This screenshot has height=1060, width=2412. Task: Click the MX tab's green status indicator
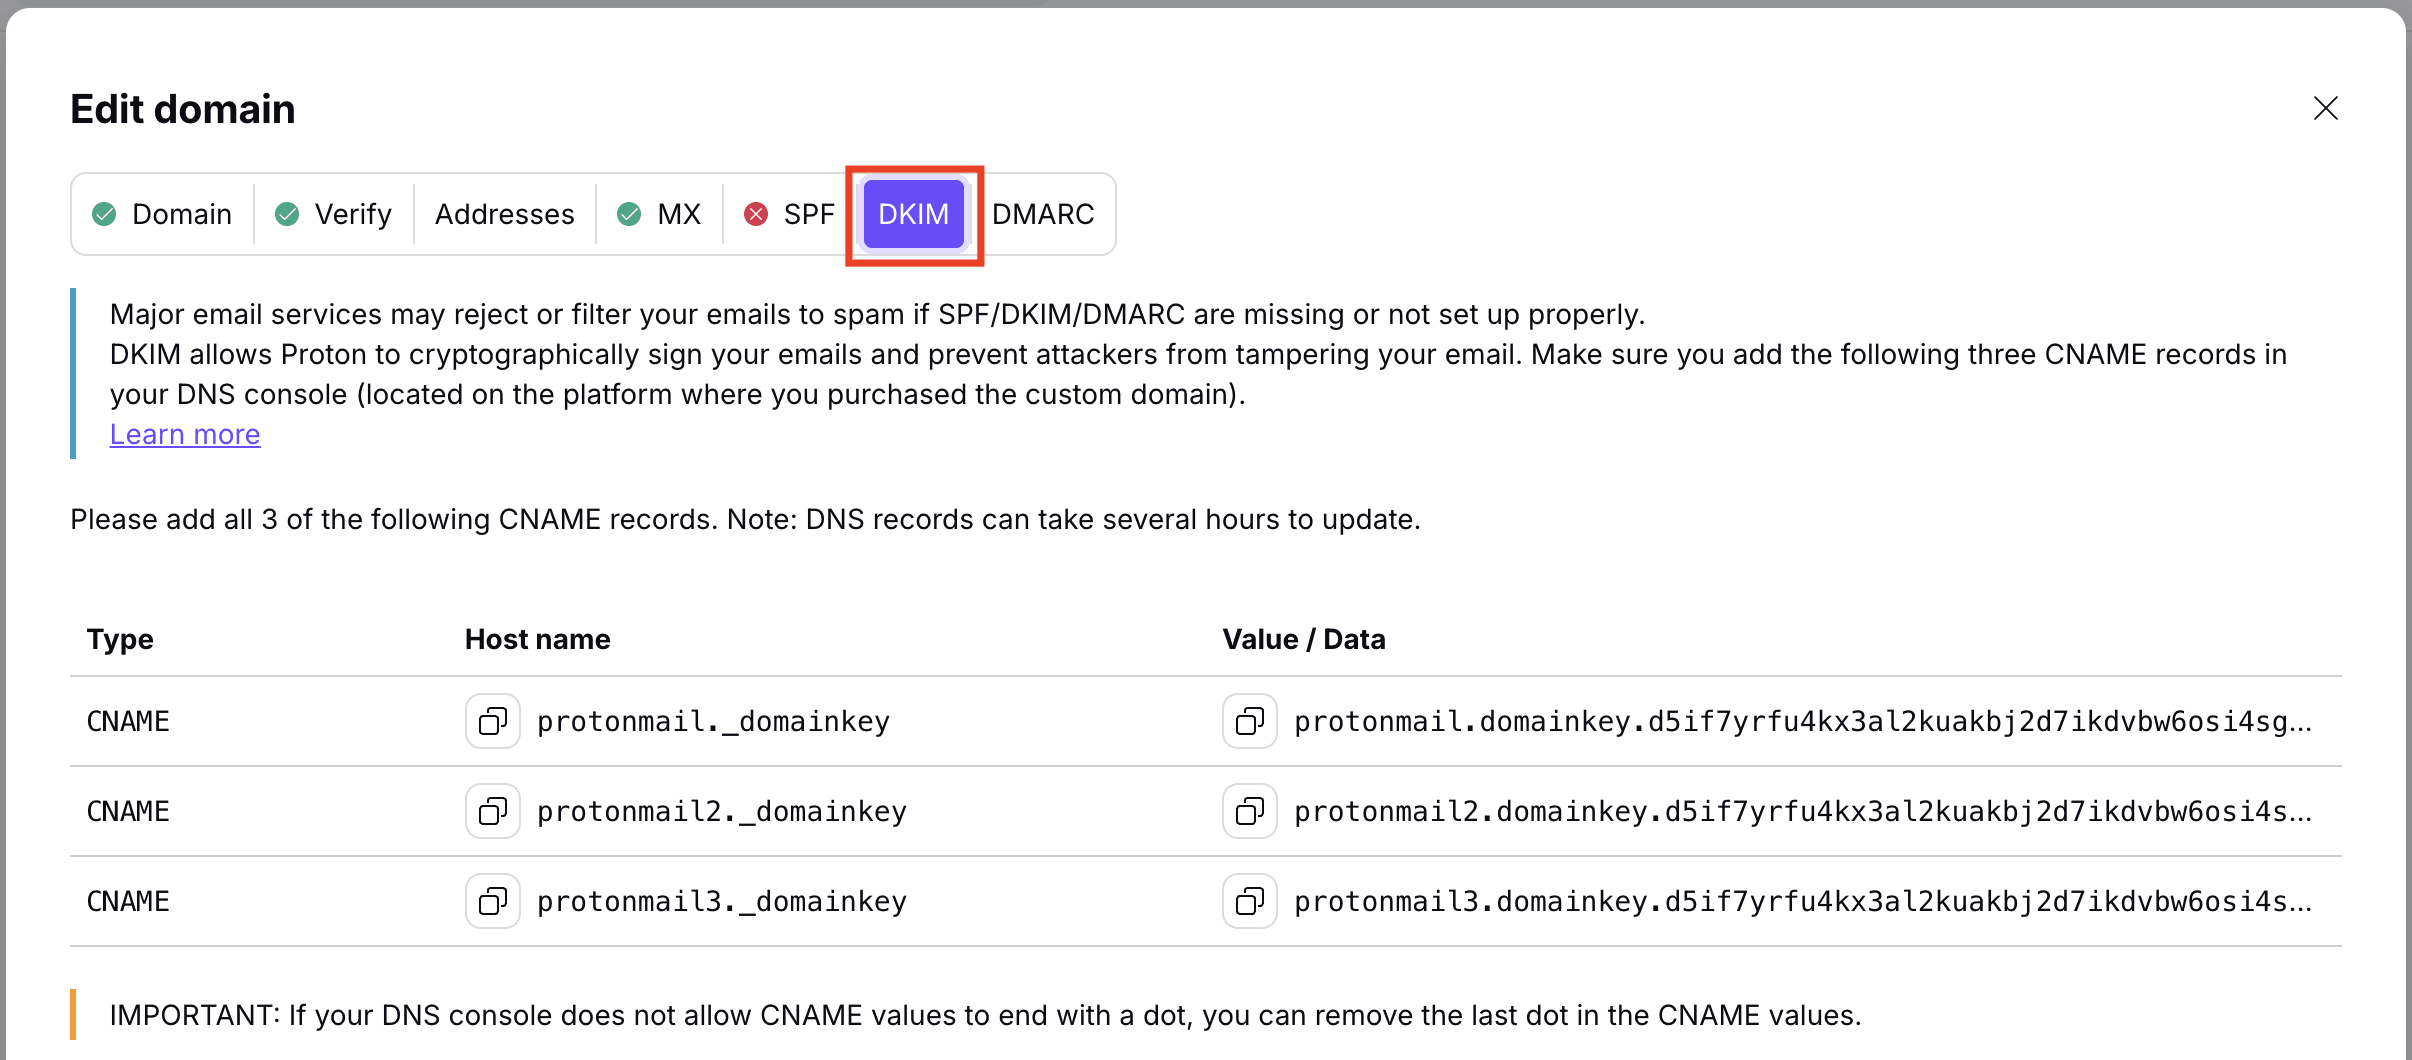(x=628, y=213)
